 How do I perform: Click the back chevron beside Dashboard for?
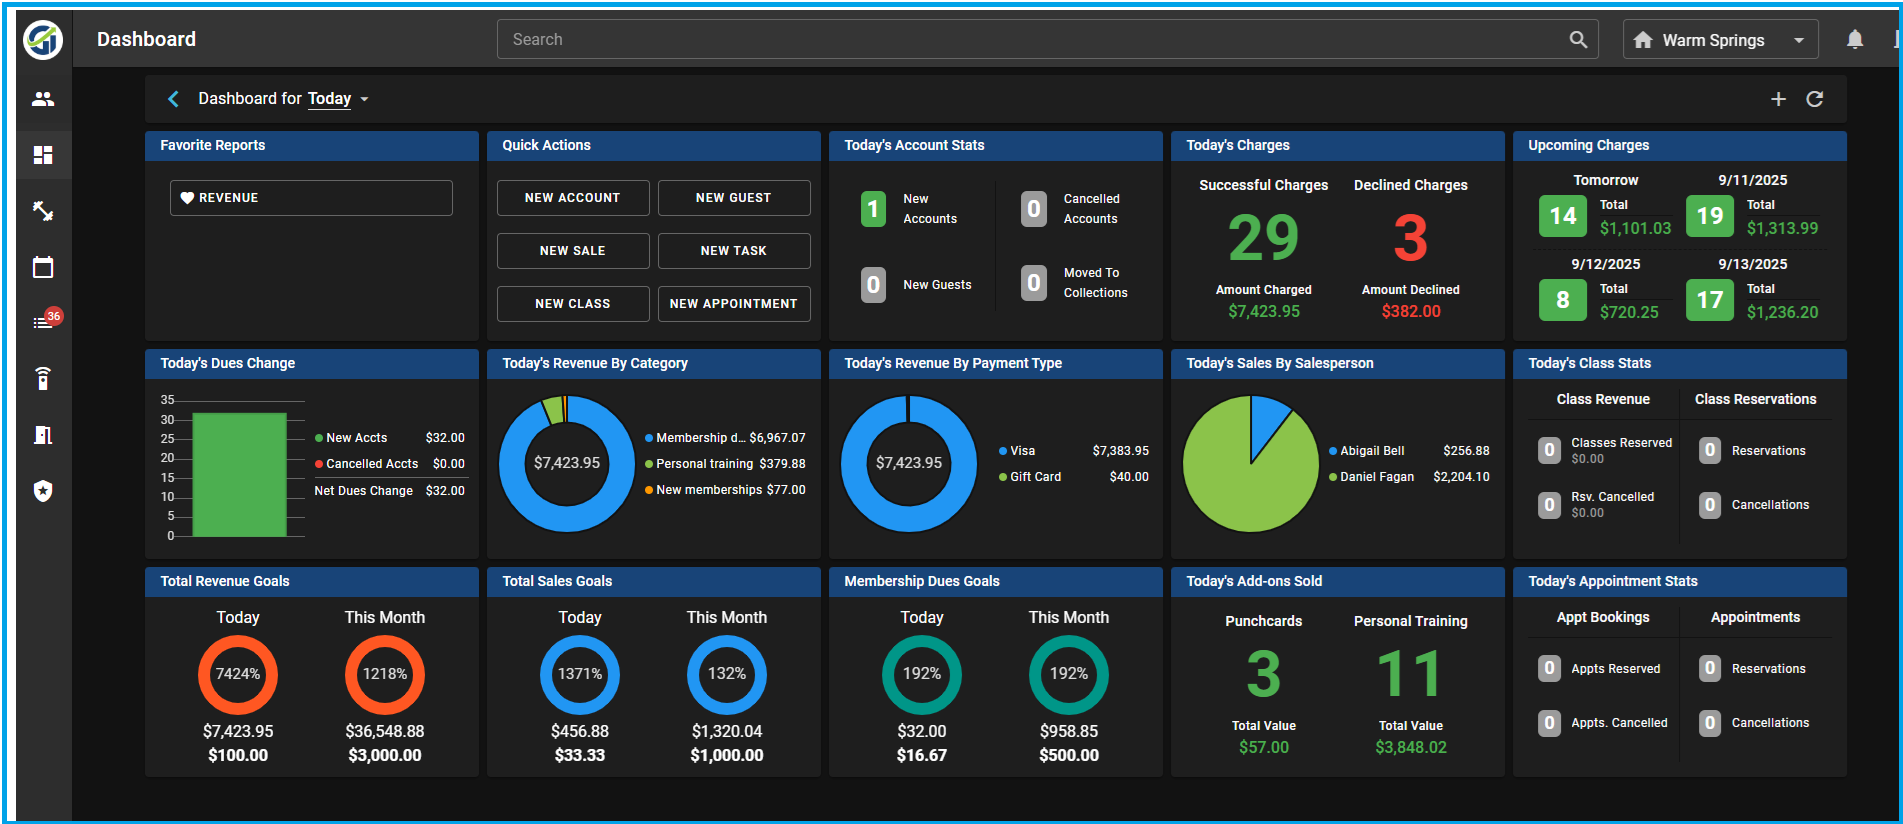(174, 99)
